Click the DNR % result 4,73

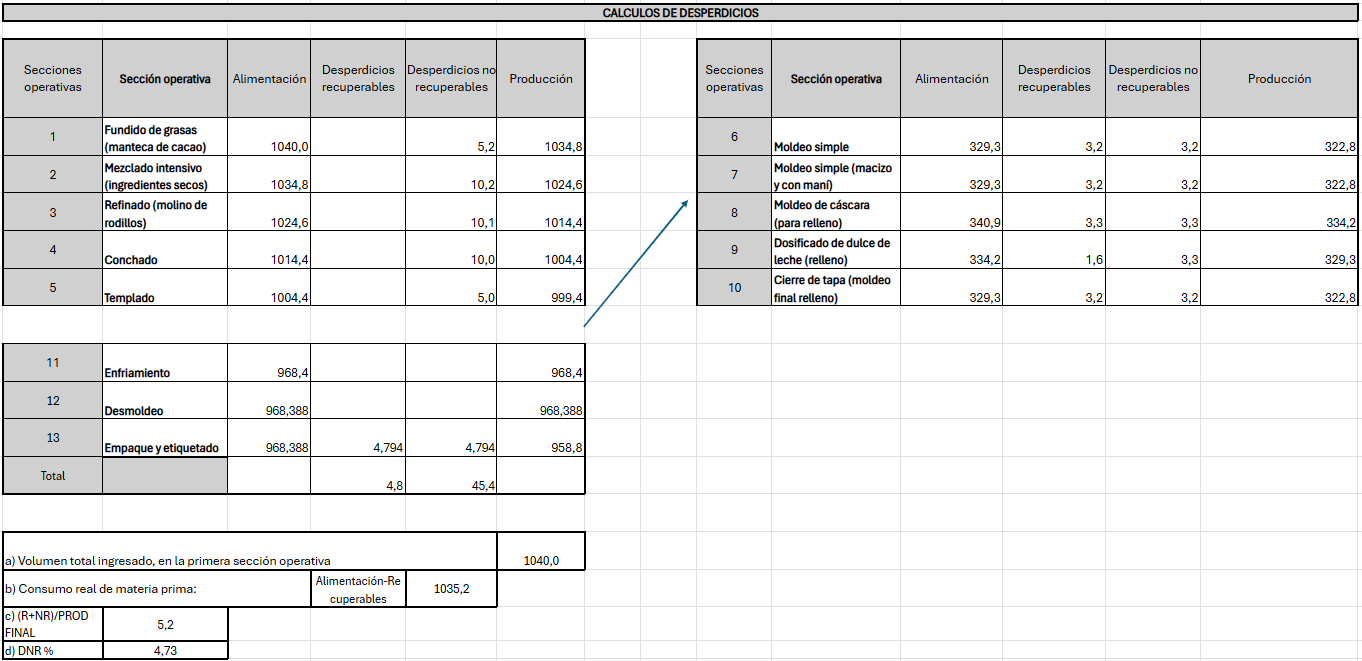click(165, 650)
